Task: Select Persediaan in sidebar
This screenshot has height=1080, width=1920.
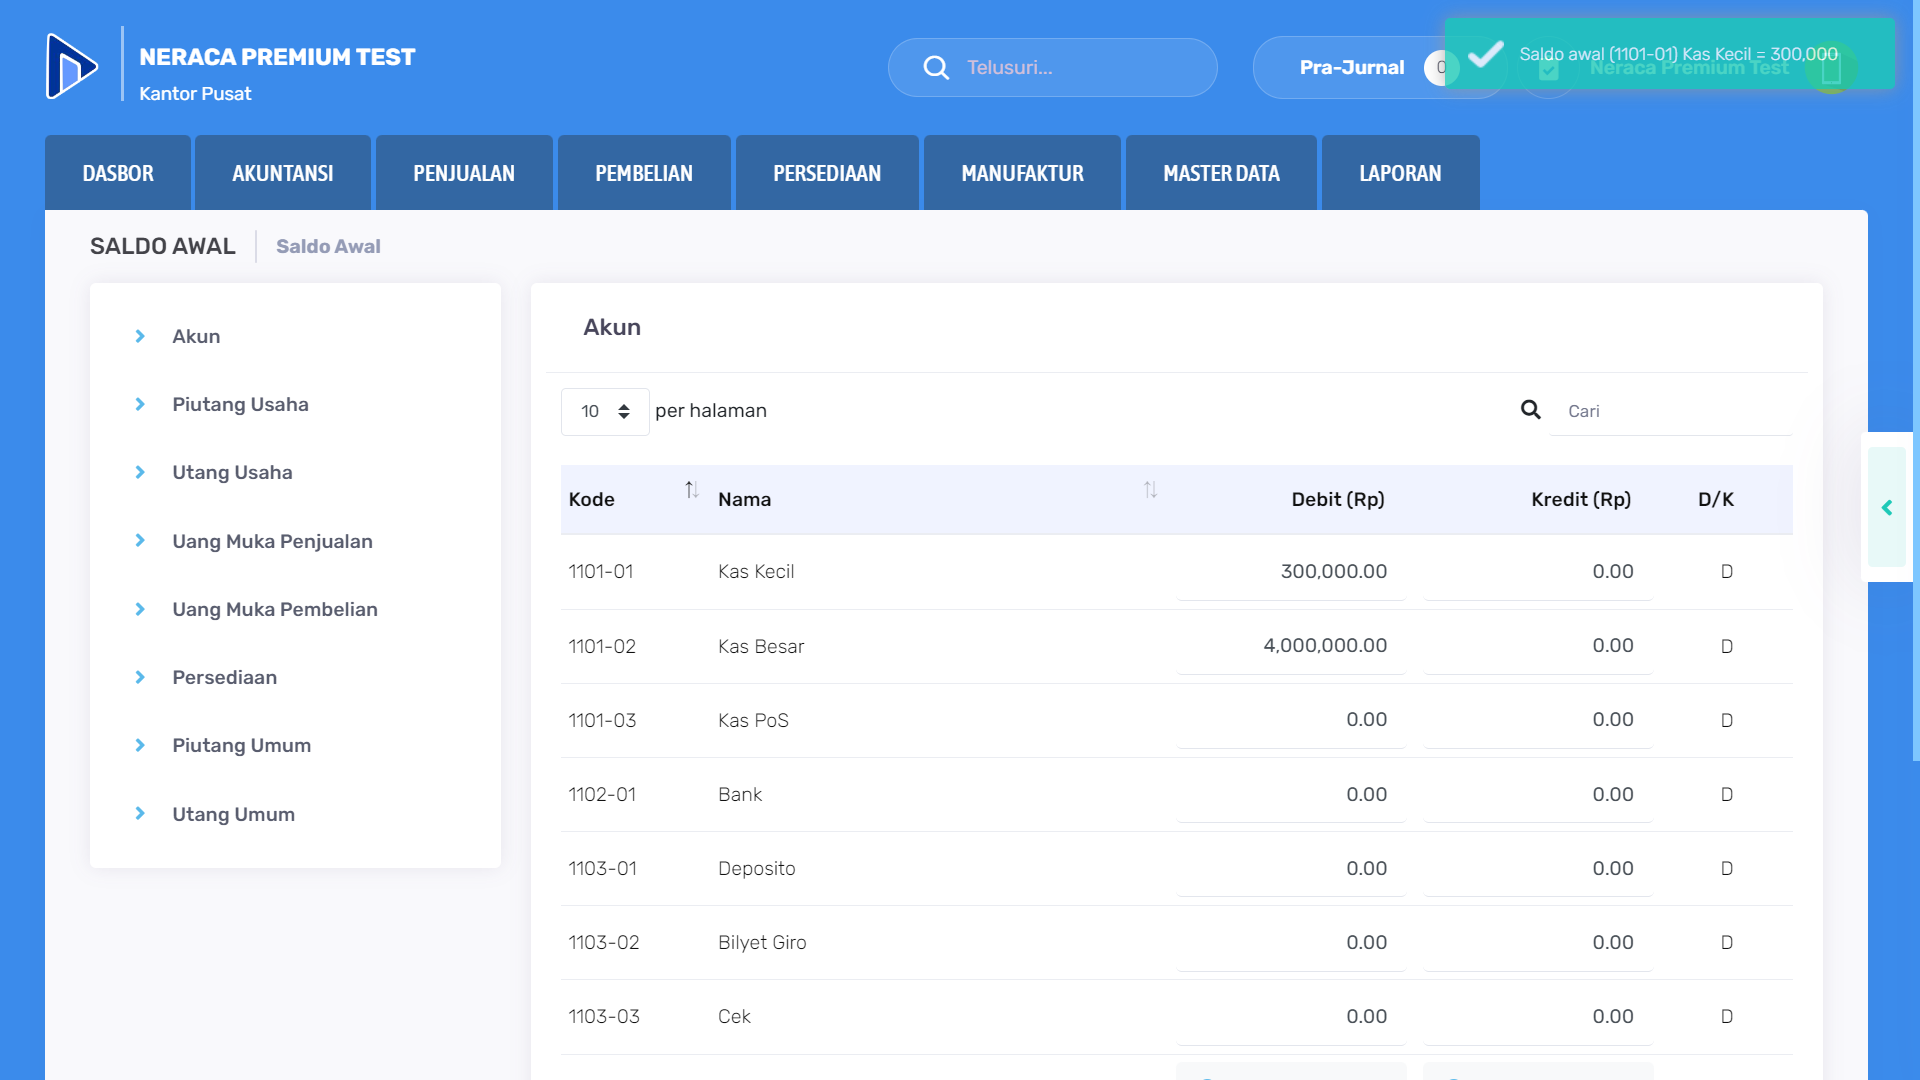Action: (224, 677)
